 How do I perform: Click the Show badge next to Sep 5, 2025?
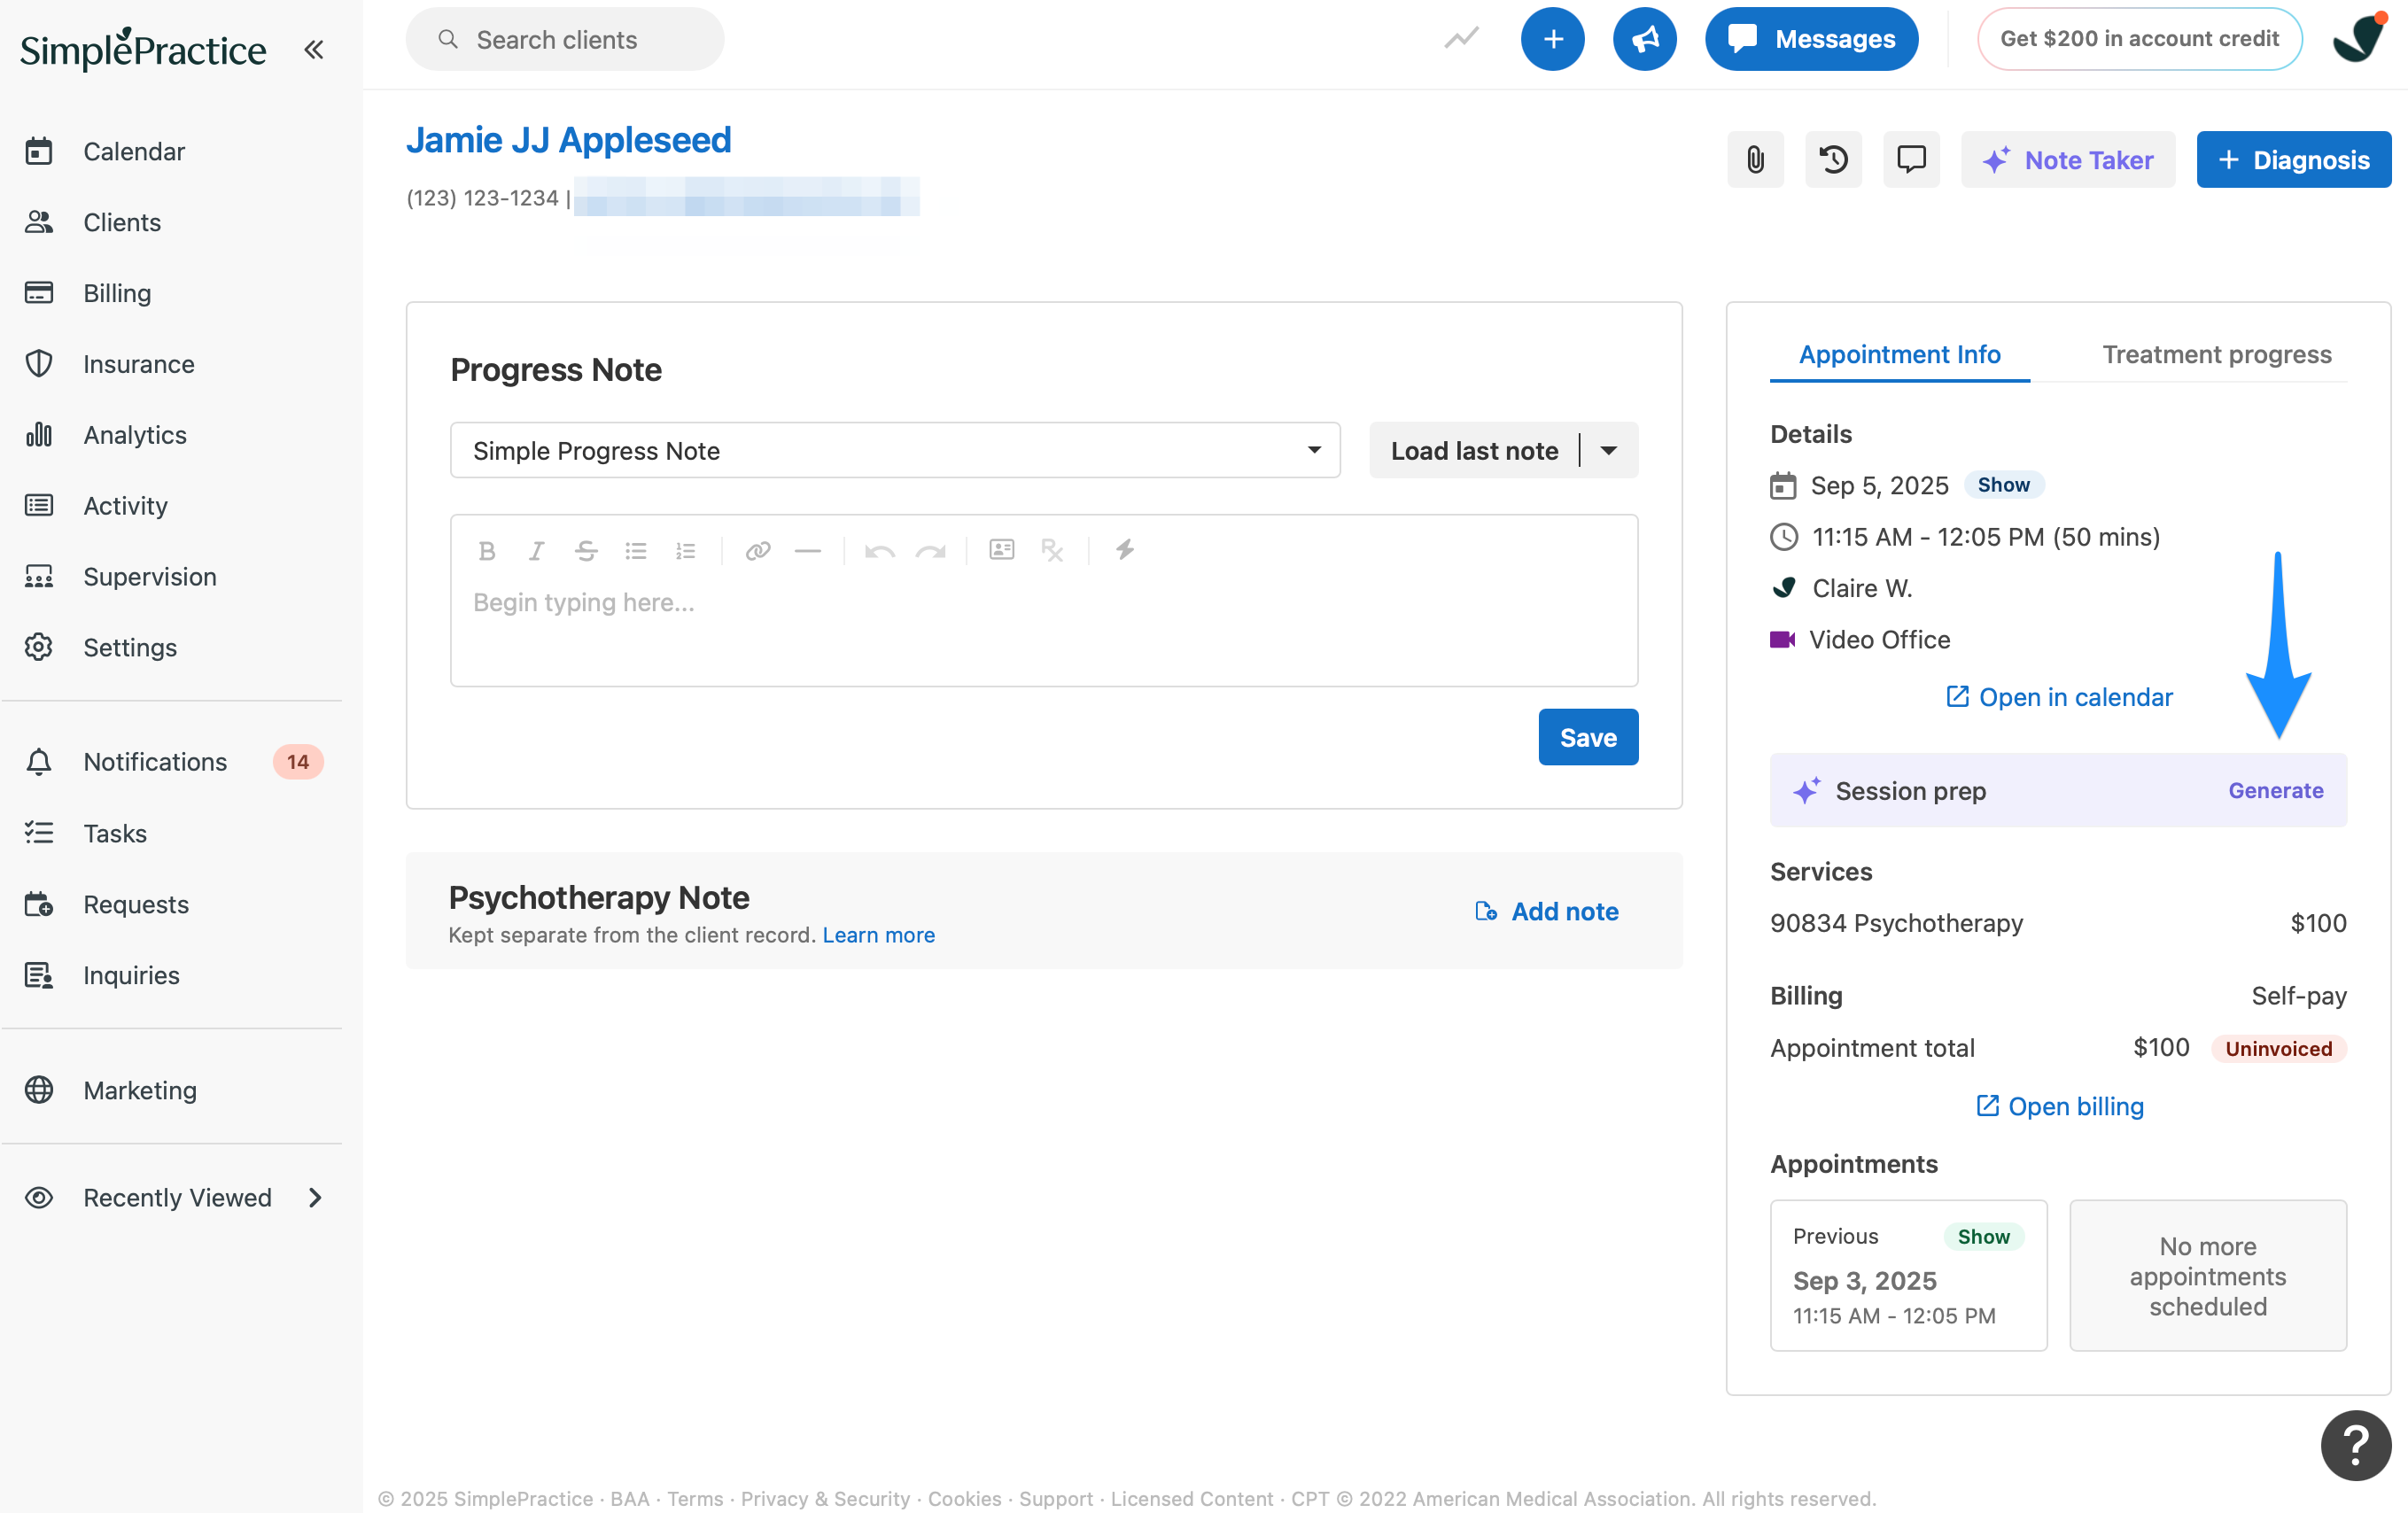tap(2003, 485)
